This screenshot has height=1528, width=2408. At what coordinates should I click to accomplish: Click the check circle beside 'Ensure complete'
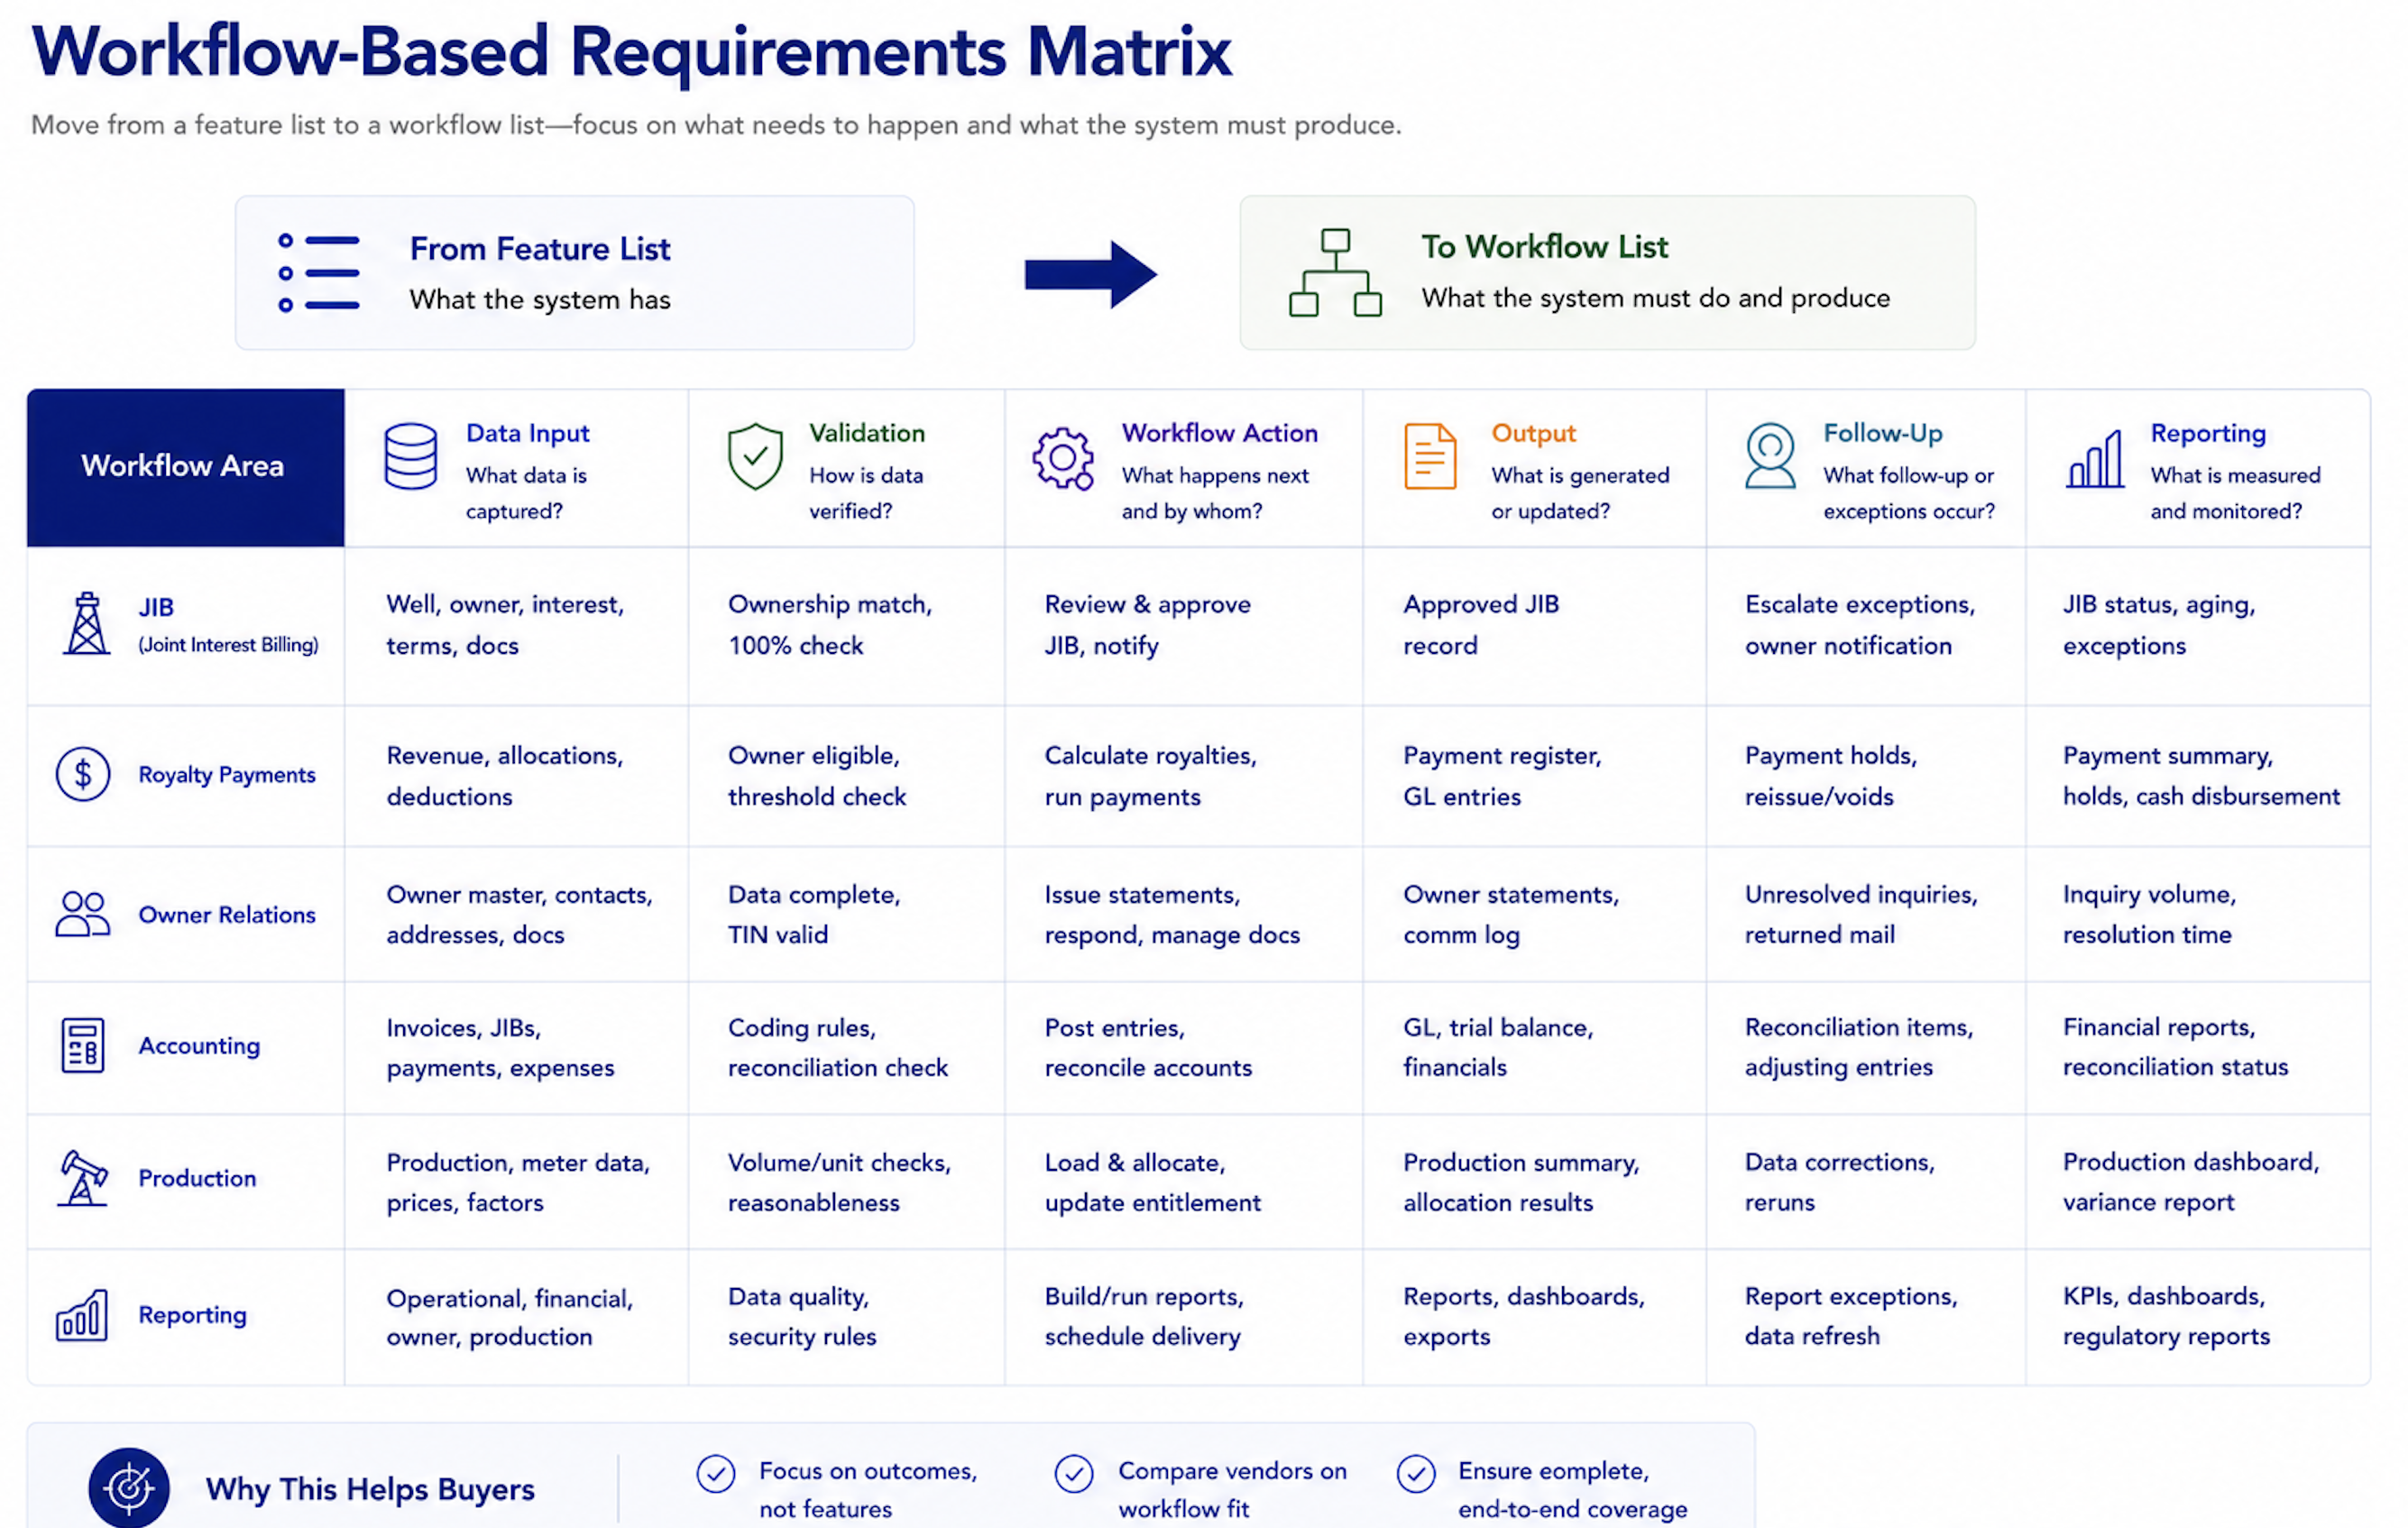[x=1416, y=1473]
